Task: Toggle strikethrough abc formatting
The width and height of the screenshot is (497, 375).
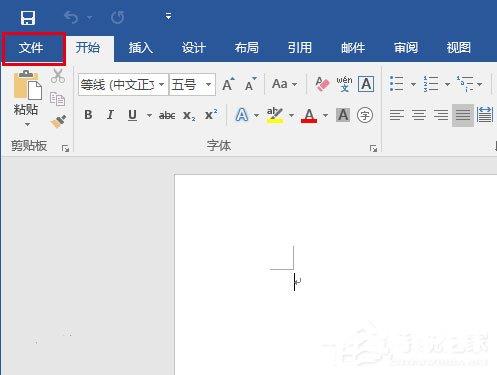Action: click(167, 115)
